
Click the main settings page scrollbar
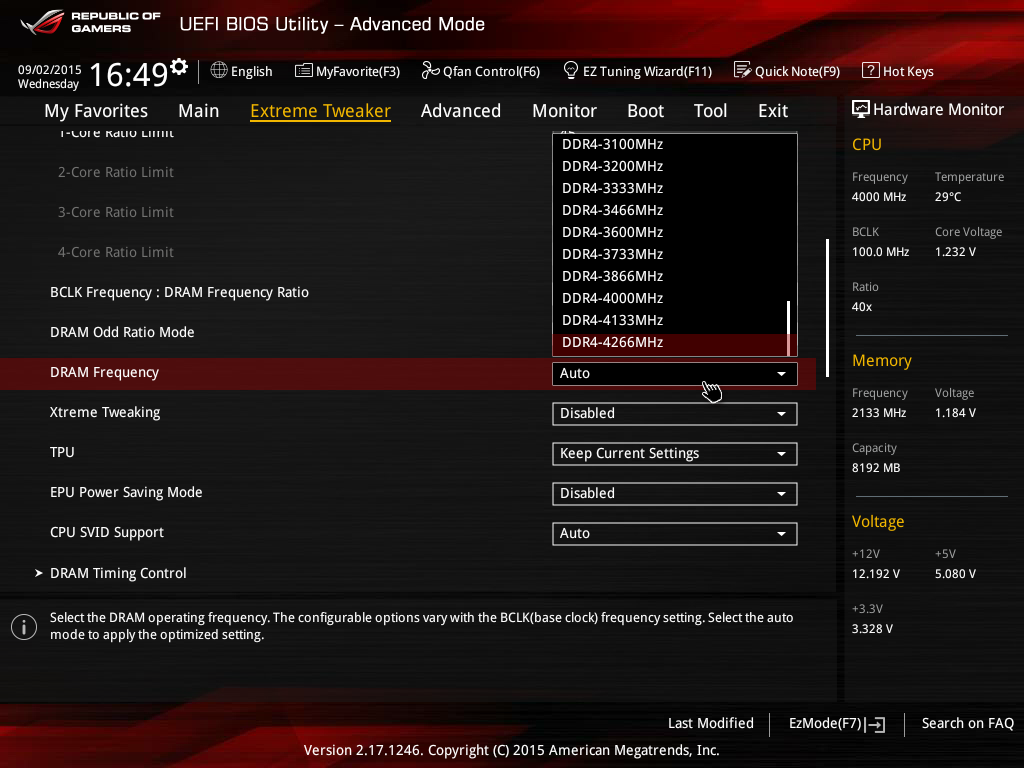point(827,308)
